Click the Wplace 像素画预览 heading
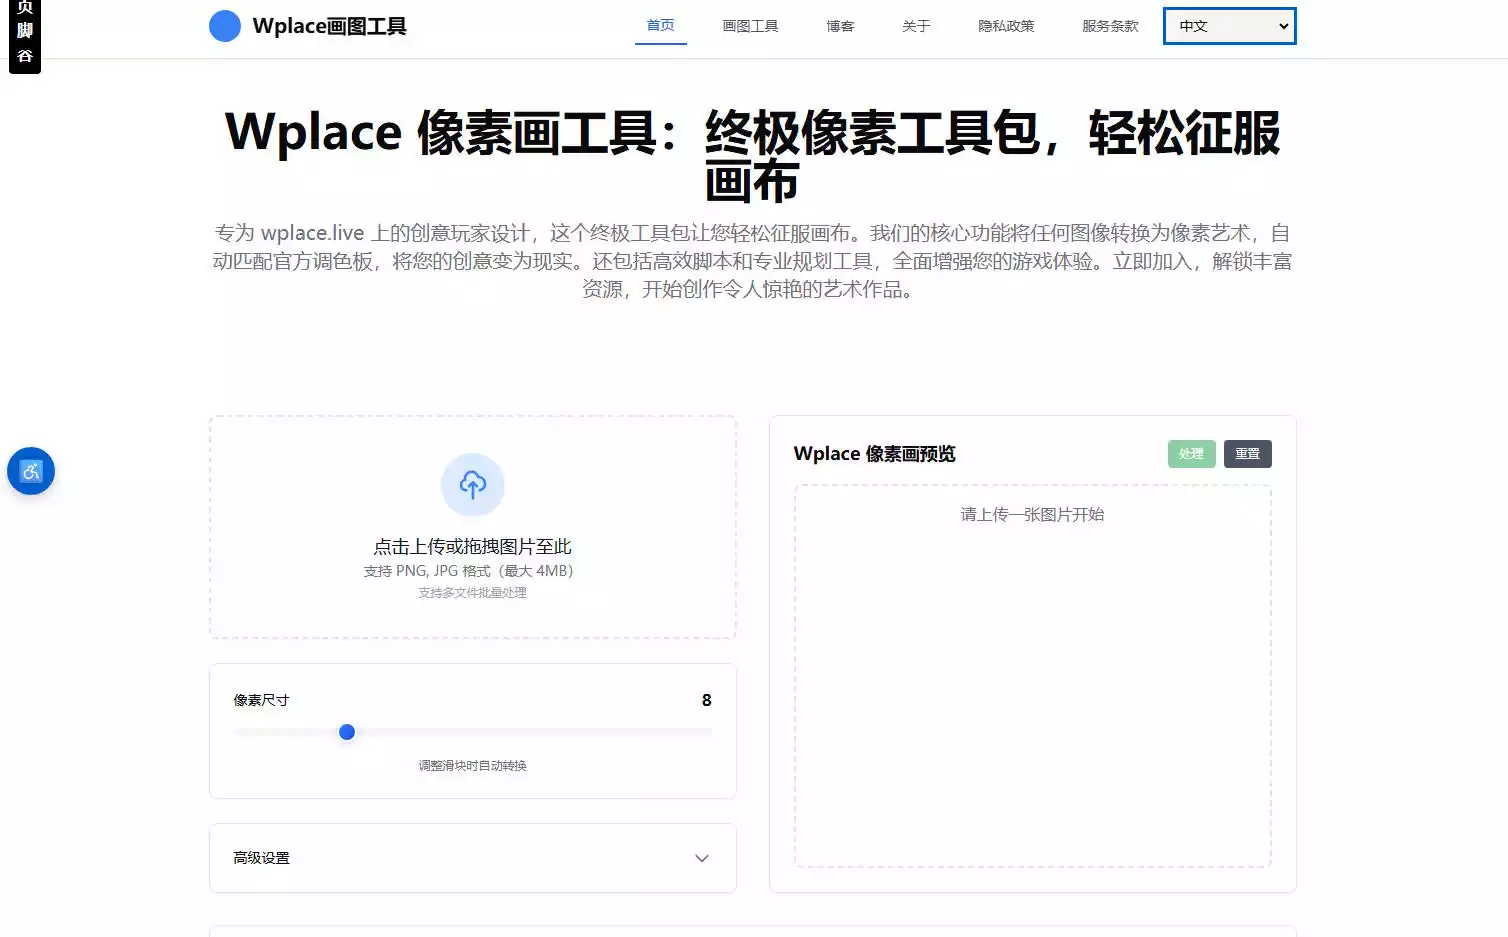1508x937 pixels. pos(875,454)
